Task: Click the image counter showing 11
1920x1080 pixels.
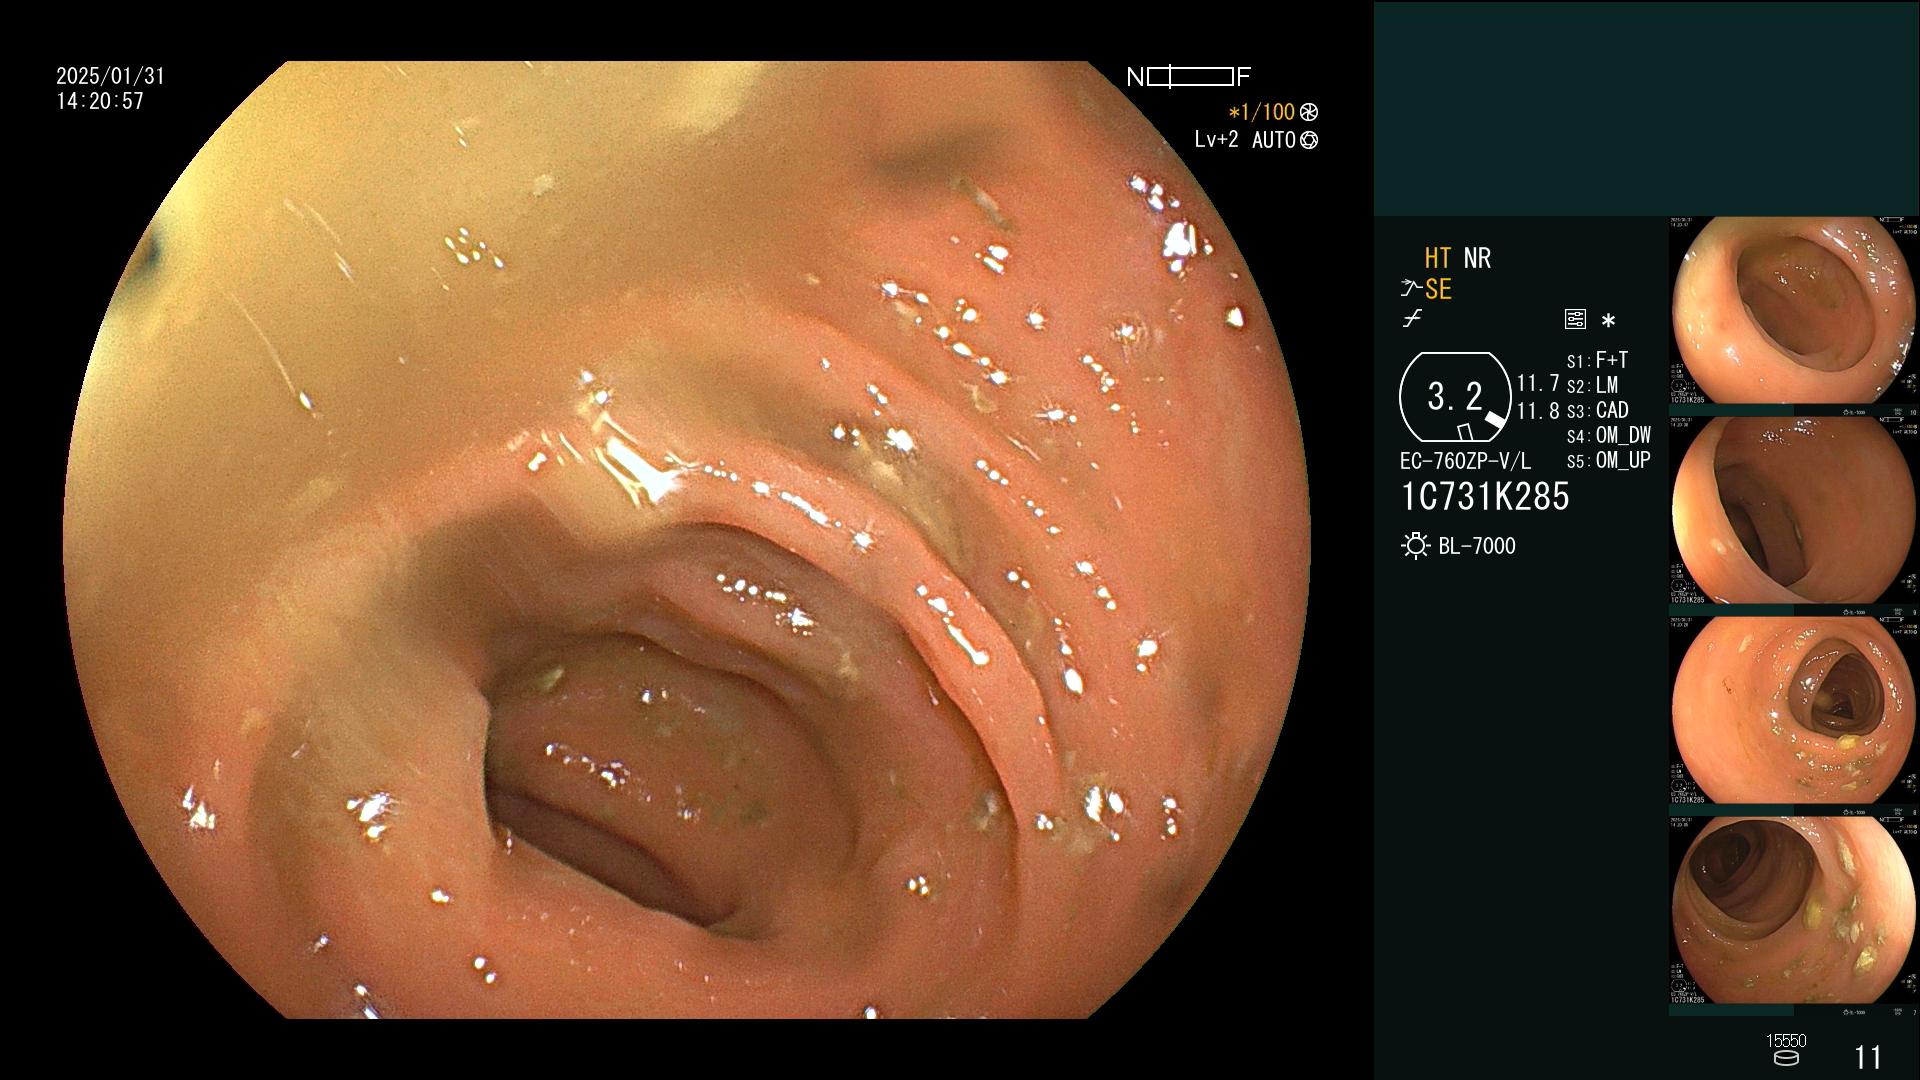Action: (1868, 1057)
